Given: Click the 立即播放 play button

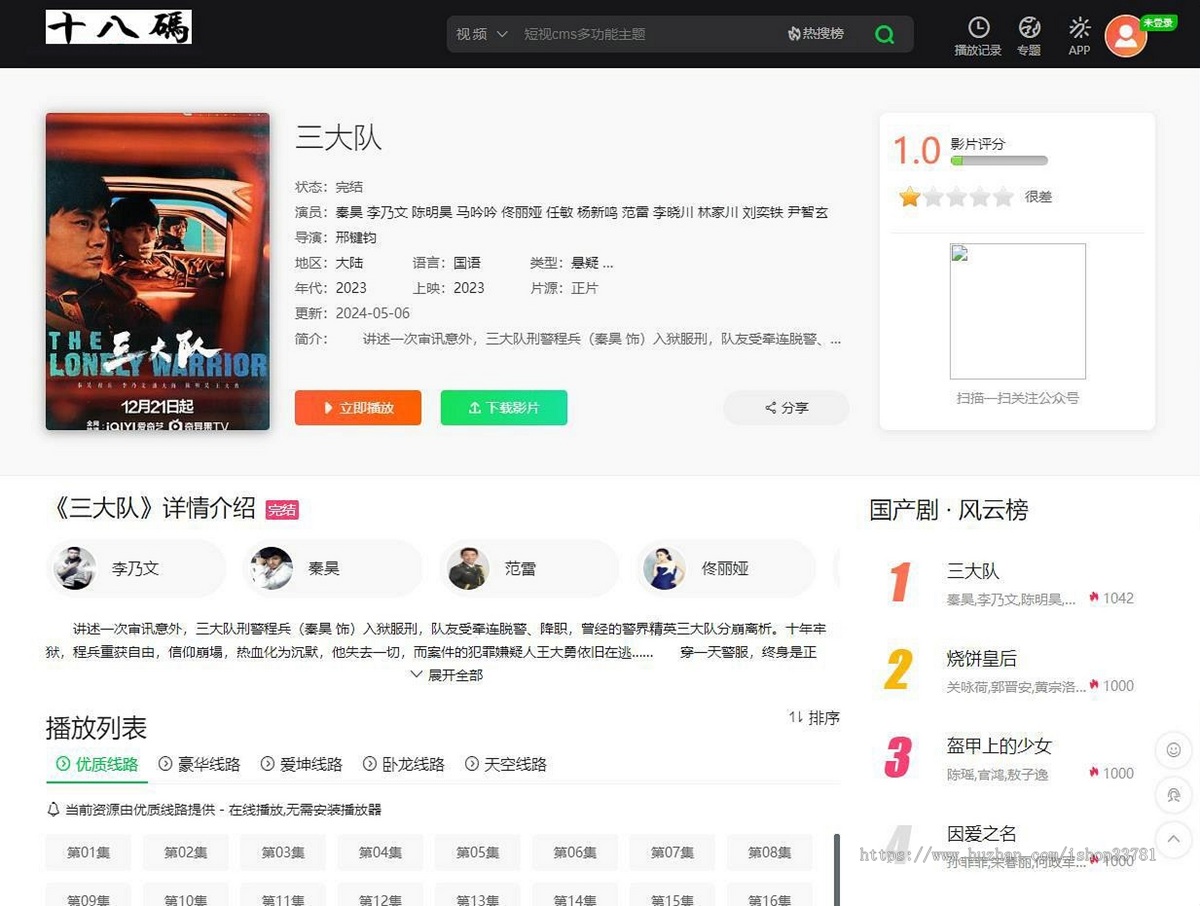Looking at the screenshot, I should point(358,408).
